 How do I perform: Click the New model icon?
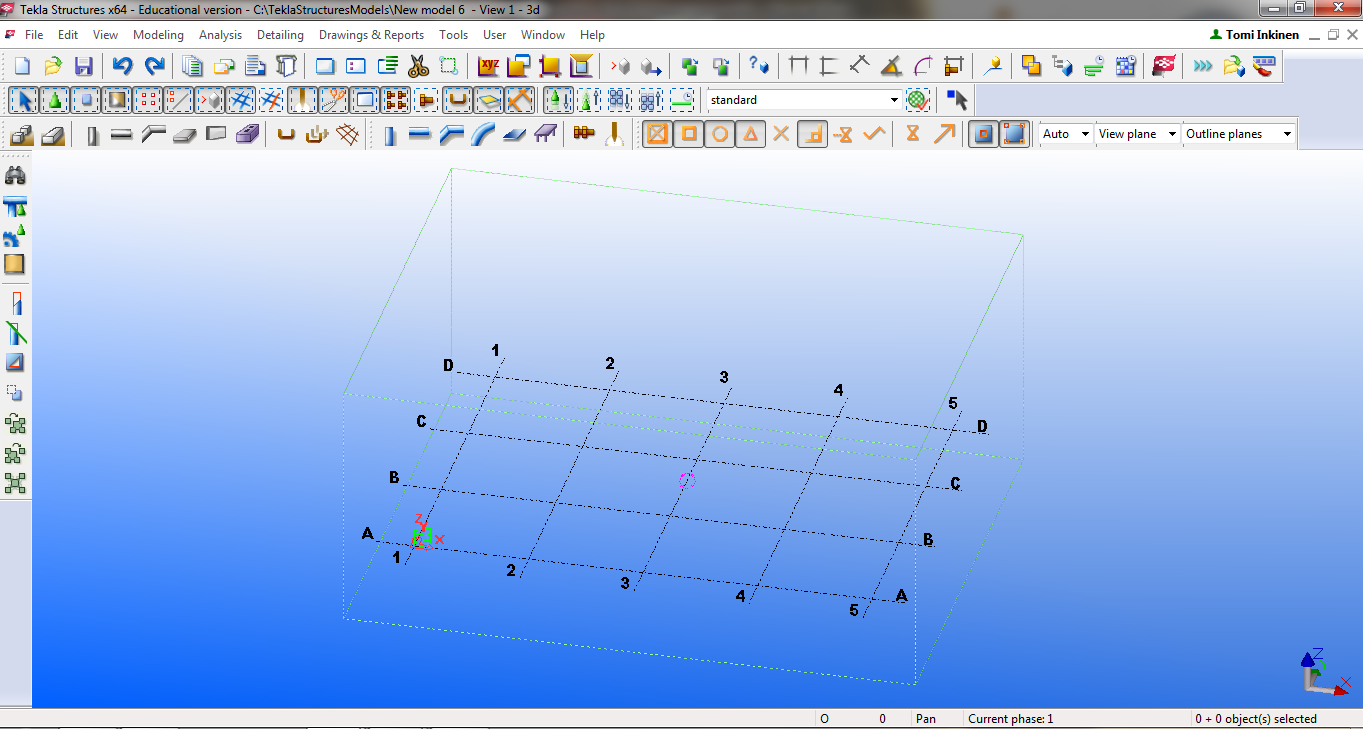(22, 67)
